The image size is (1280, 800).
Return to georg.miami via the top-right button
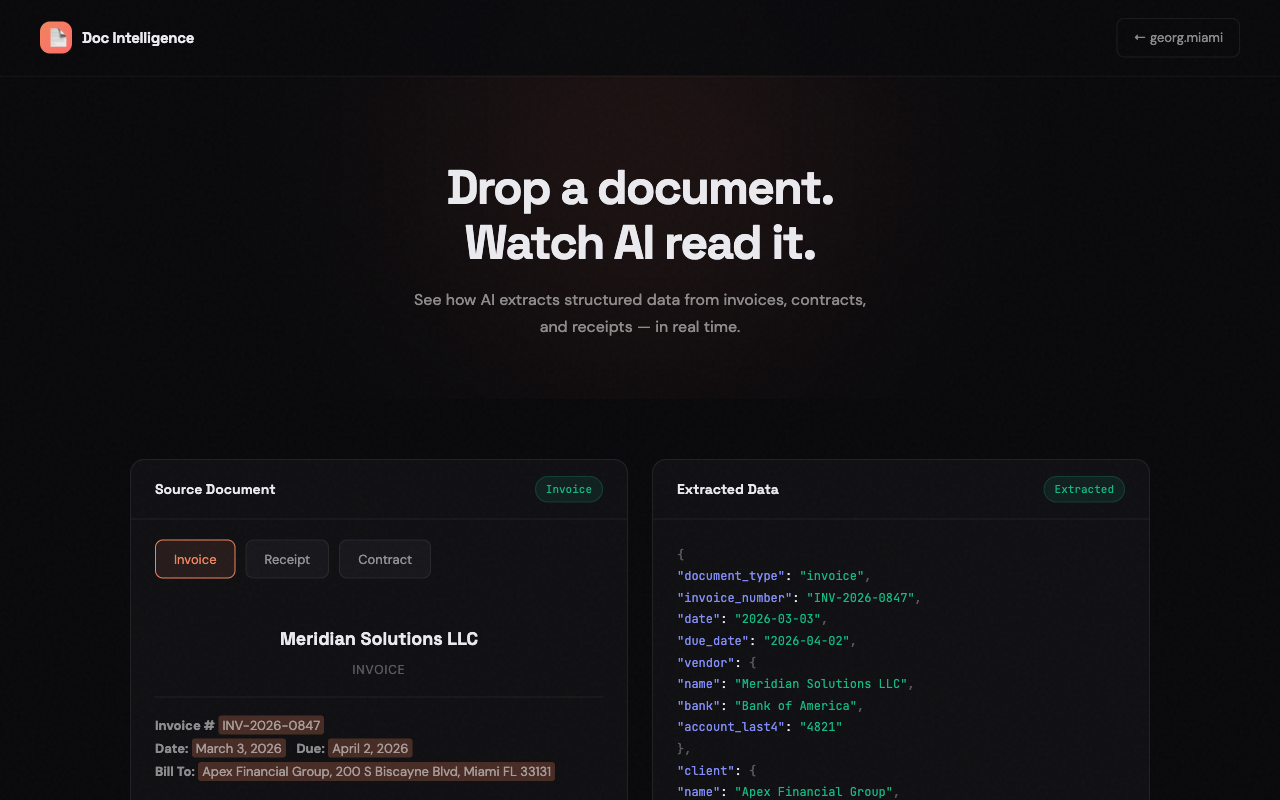click(x=1178, y=37)
